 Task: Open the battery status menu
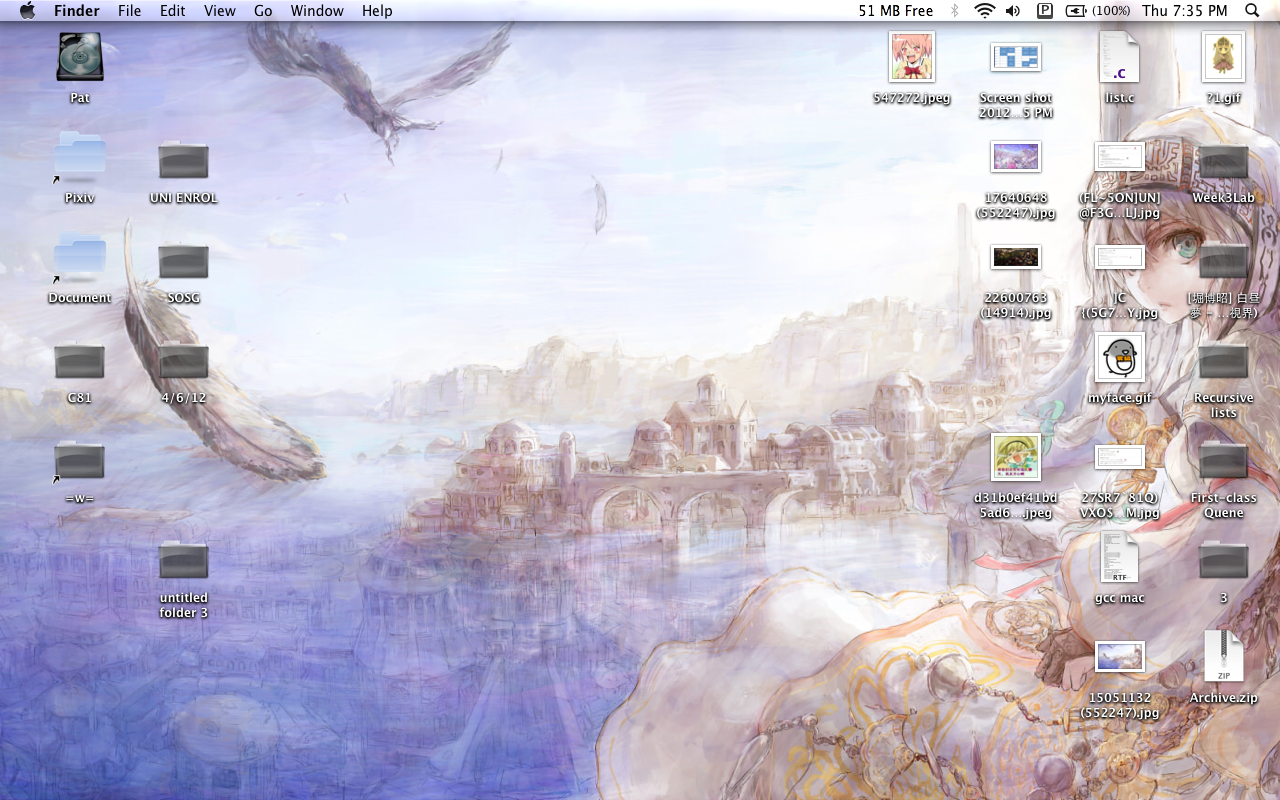(x=1097, y=11)
